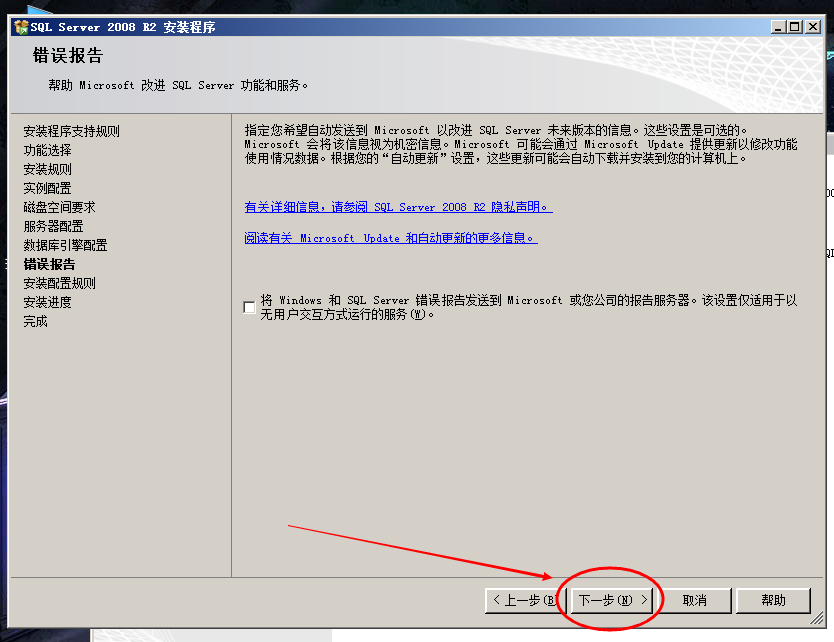Minimize the SQL Server setup window
834x642 pixels.
[x=778, y=27]
